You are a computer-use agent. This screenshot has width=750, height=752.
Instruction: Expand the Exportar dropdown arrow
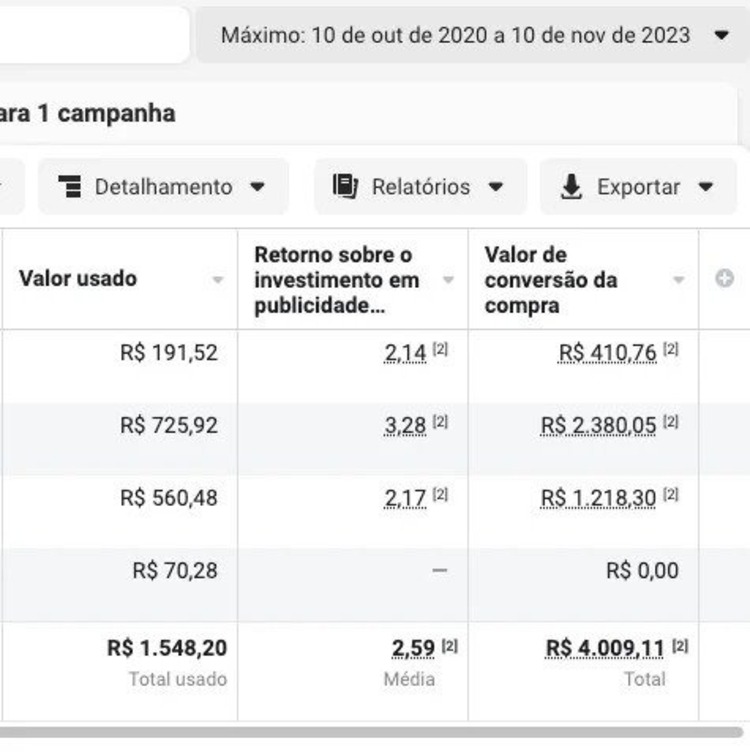[705, 187]
